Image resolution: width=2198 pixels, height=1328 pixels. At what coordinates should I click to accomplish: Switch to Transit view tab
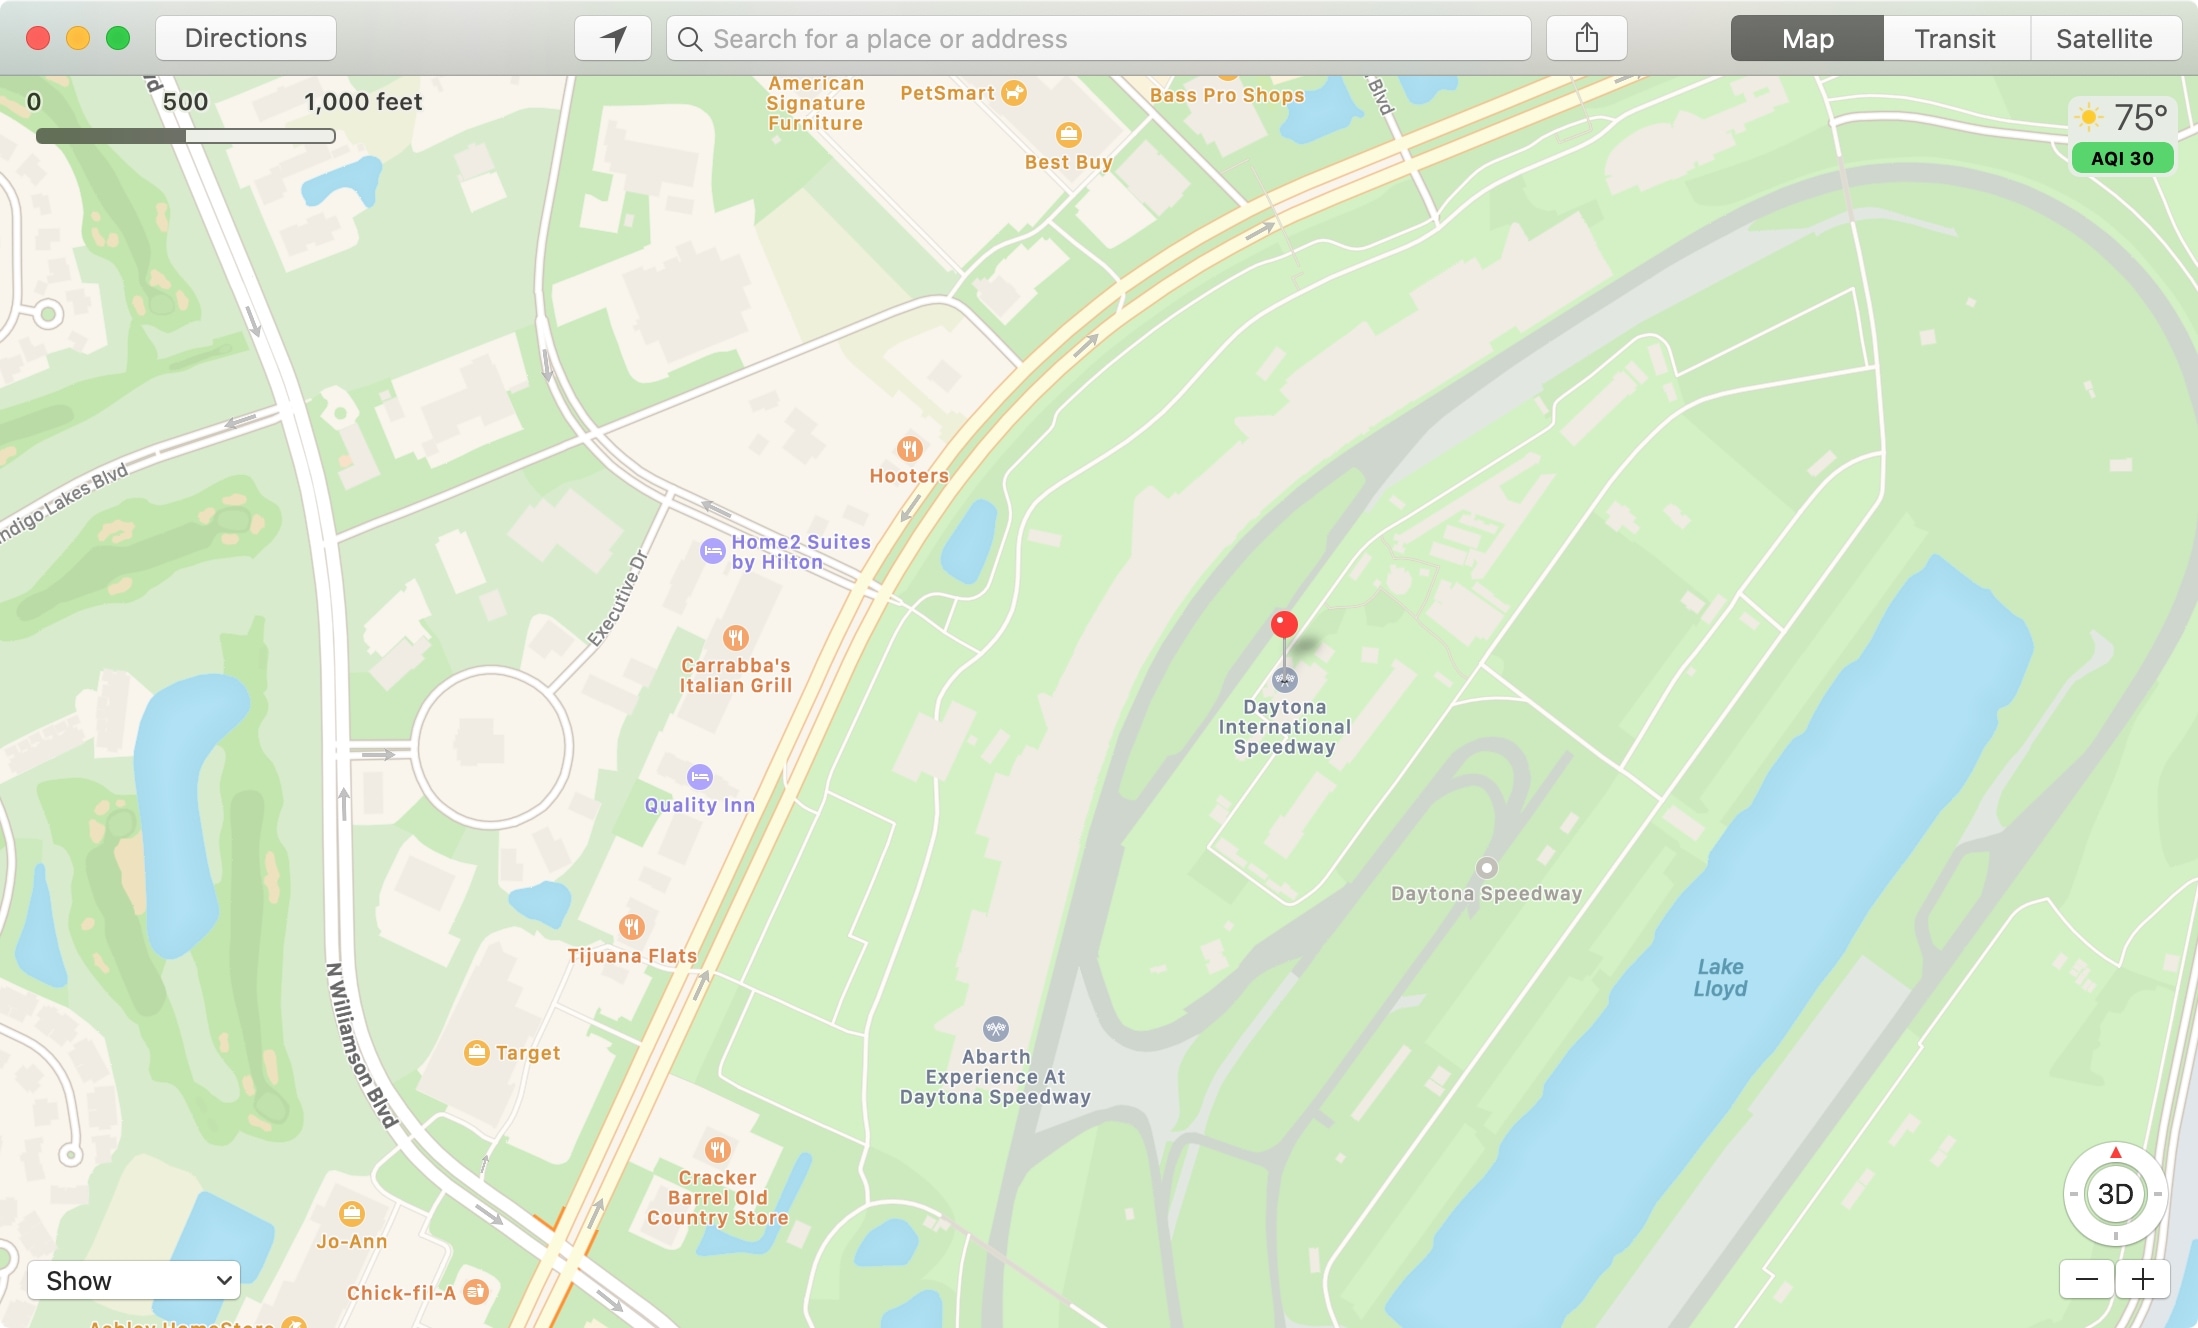coord(1955,36)
